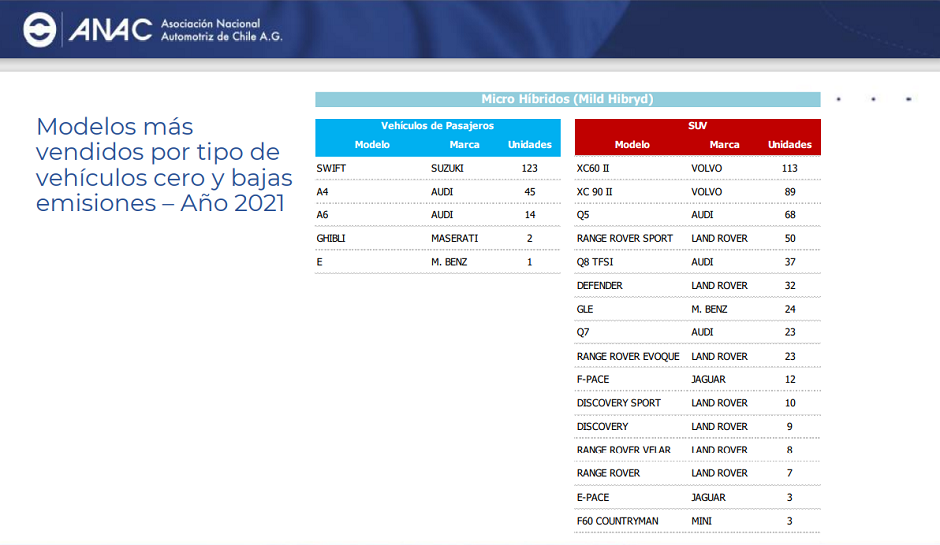Click the 50 units value for Range Rover Sport
This screenshot has width=940, height=545.
790,239
